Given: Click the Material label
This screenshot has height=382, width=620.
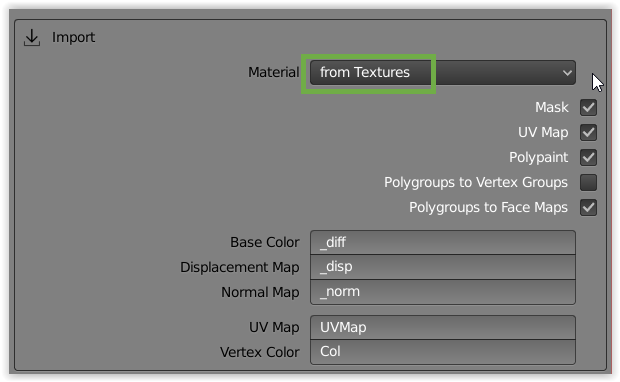Looking at the screenshot, I should 274,72.
